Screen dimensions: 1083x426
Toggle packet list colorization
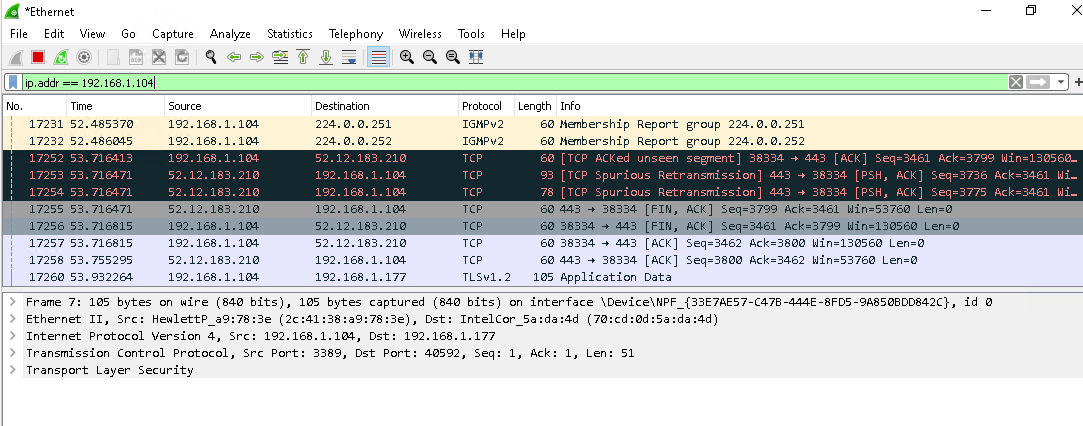[378, 57]
